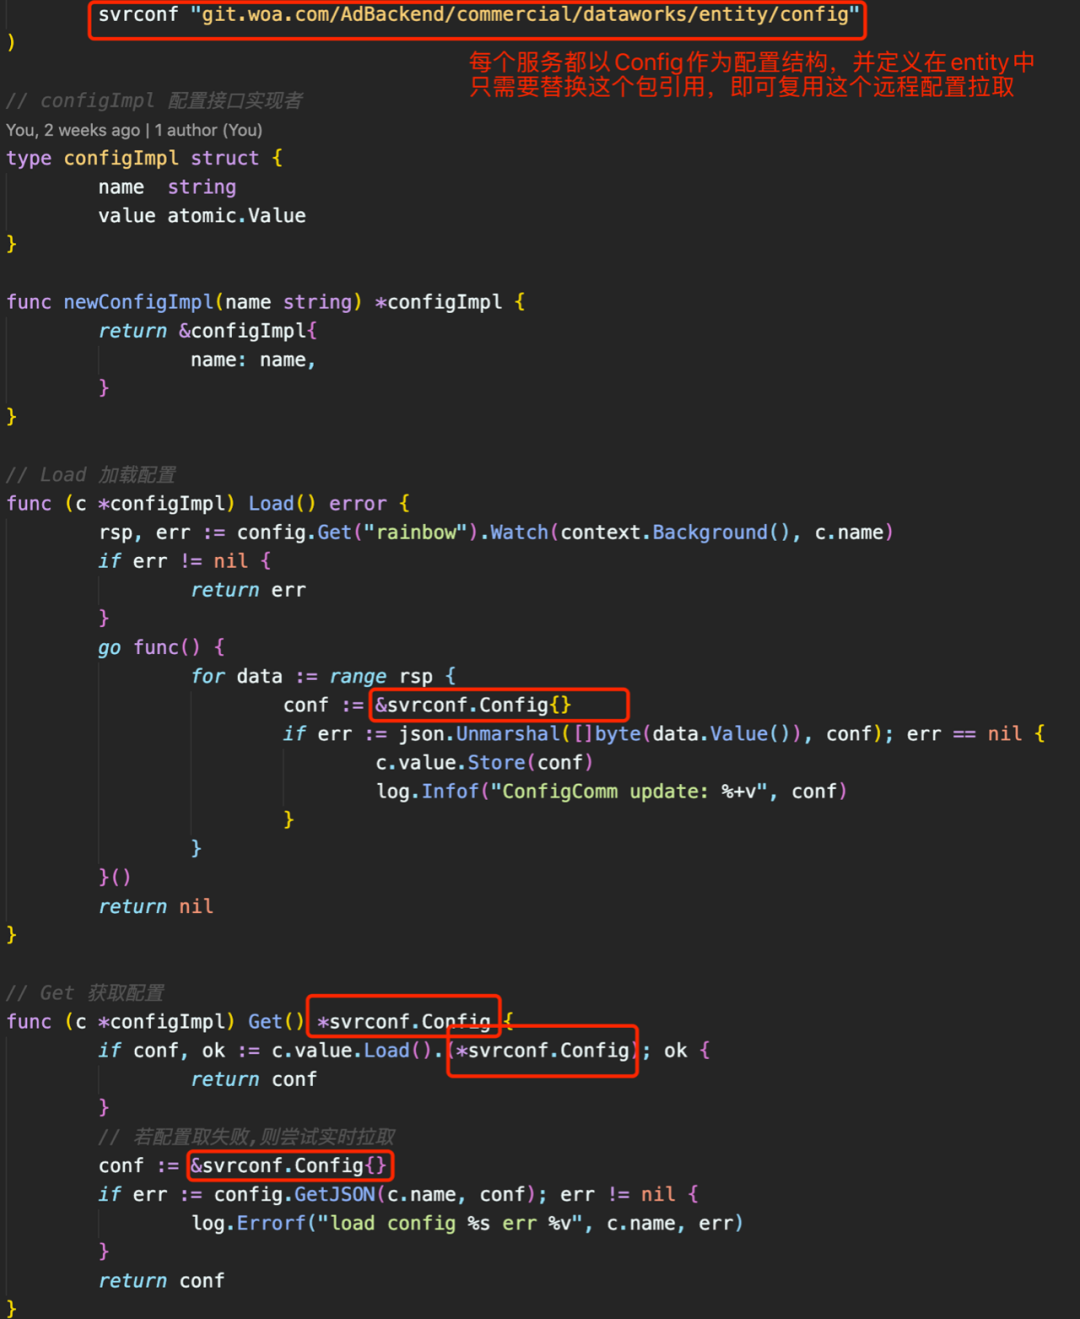Click the (*svrconf.Config) type assertion
The height and width of the screenshot is (1319, 1080).
pyautogui.click(x=542, y=1051)
